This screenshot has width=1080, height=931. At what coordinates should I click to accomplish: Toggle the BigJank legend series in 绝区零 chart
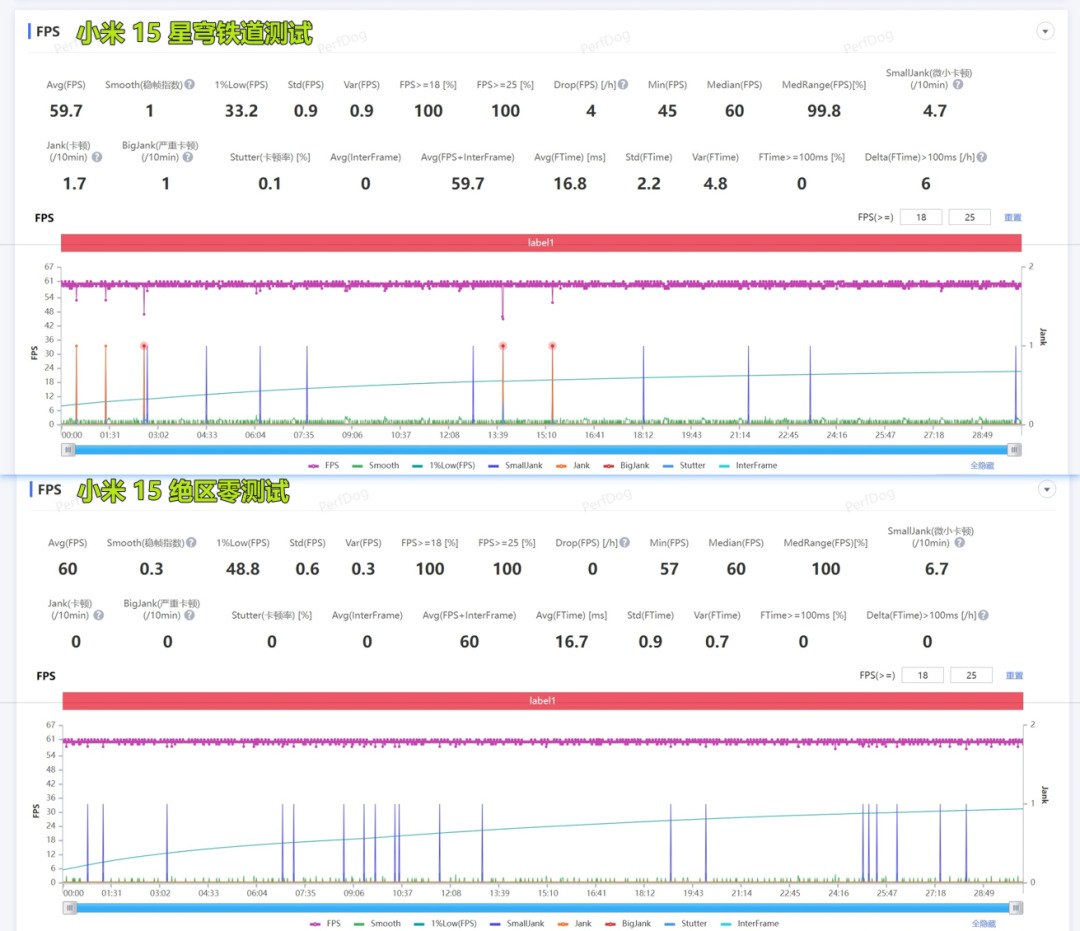(627, 923)
